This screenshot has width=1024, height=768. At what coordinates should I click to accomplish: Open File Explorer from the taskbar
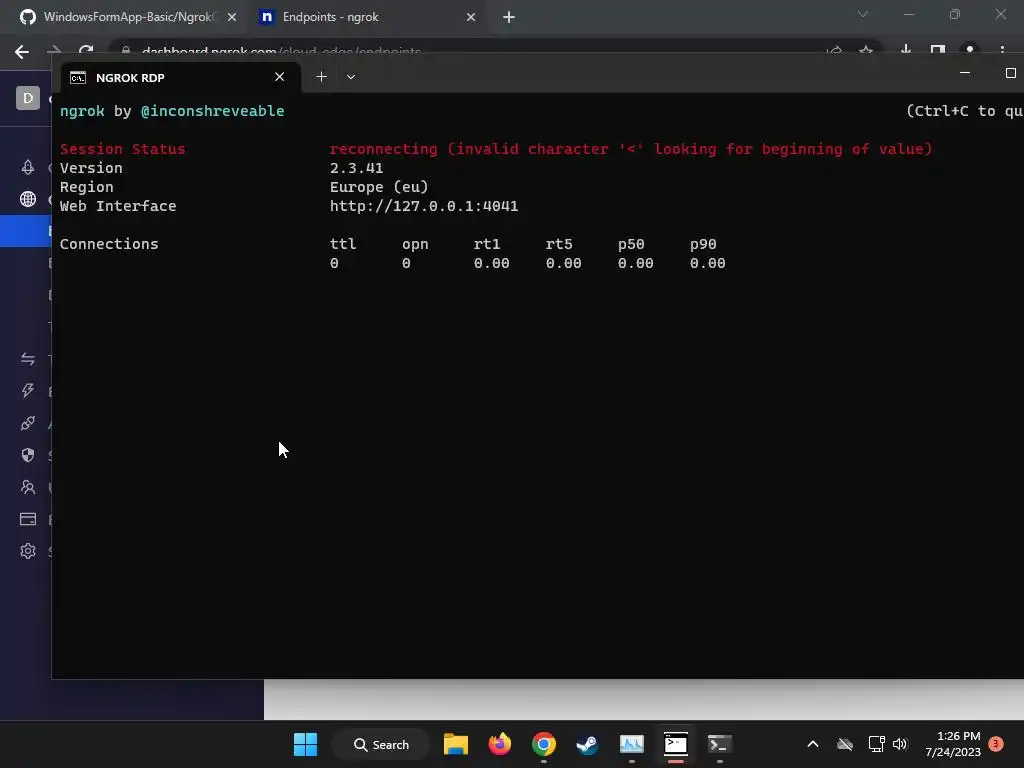[456, 744]
